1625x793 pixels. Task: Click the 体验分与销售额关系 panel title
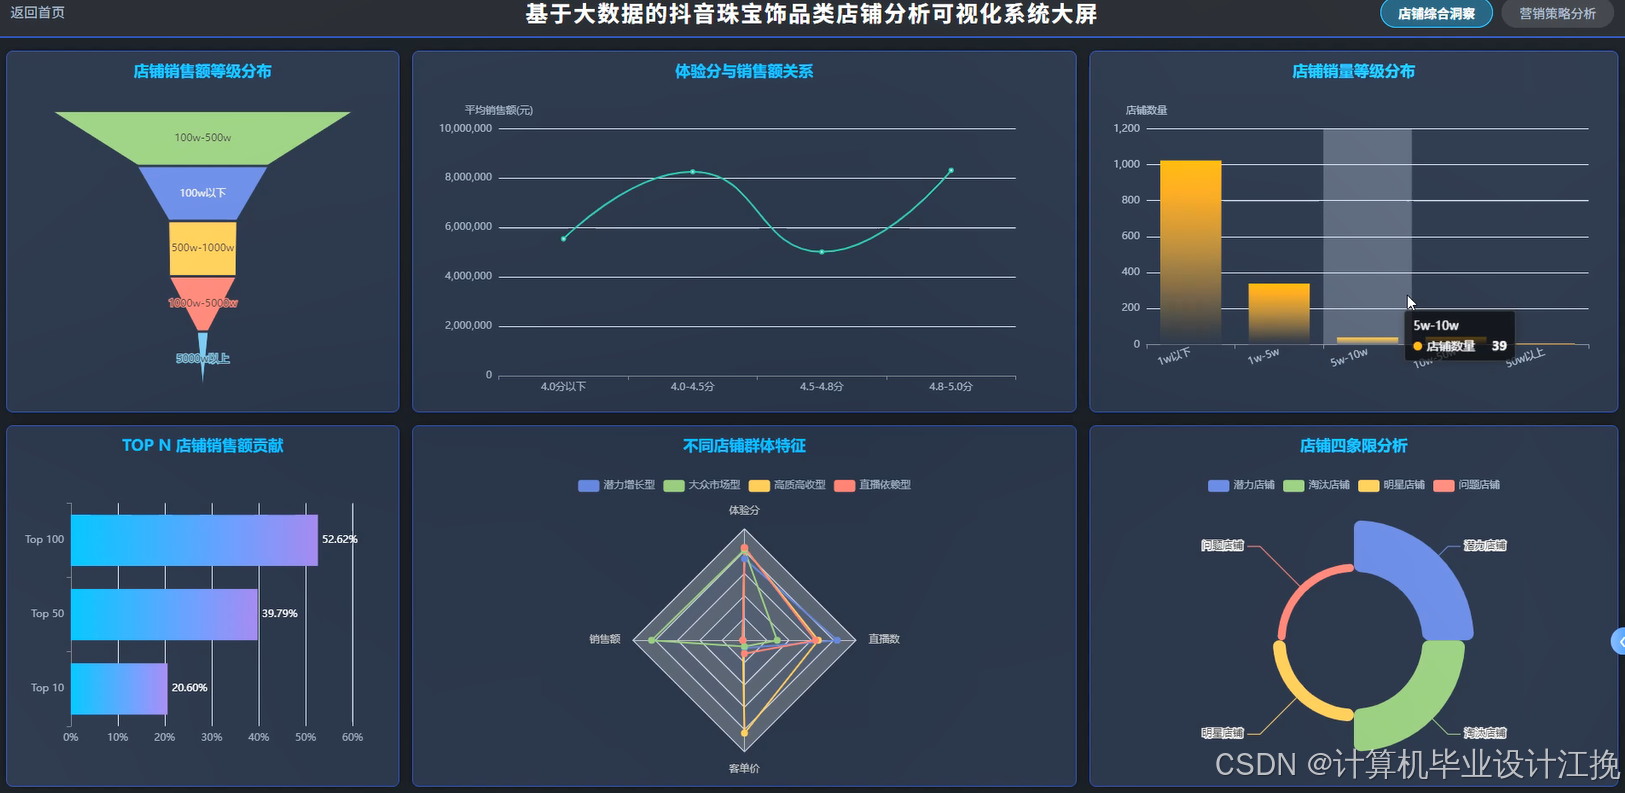[744, 72]
